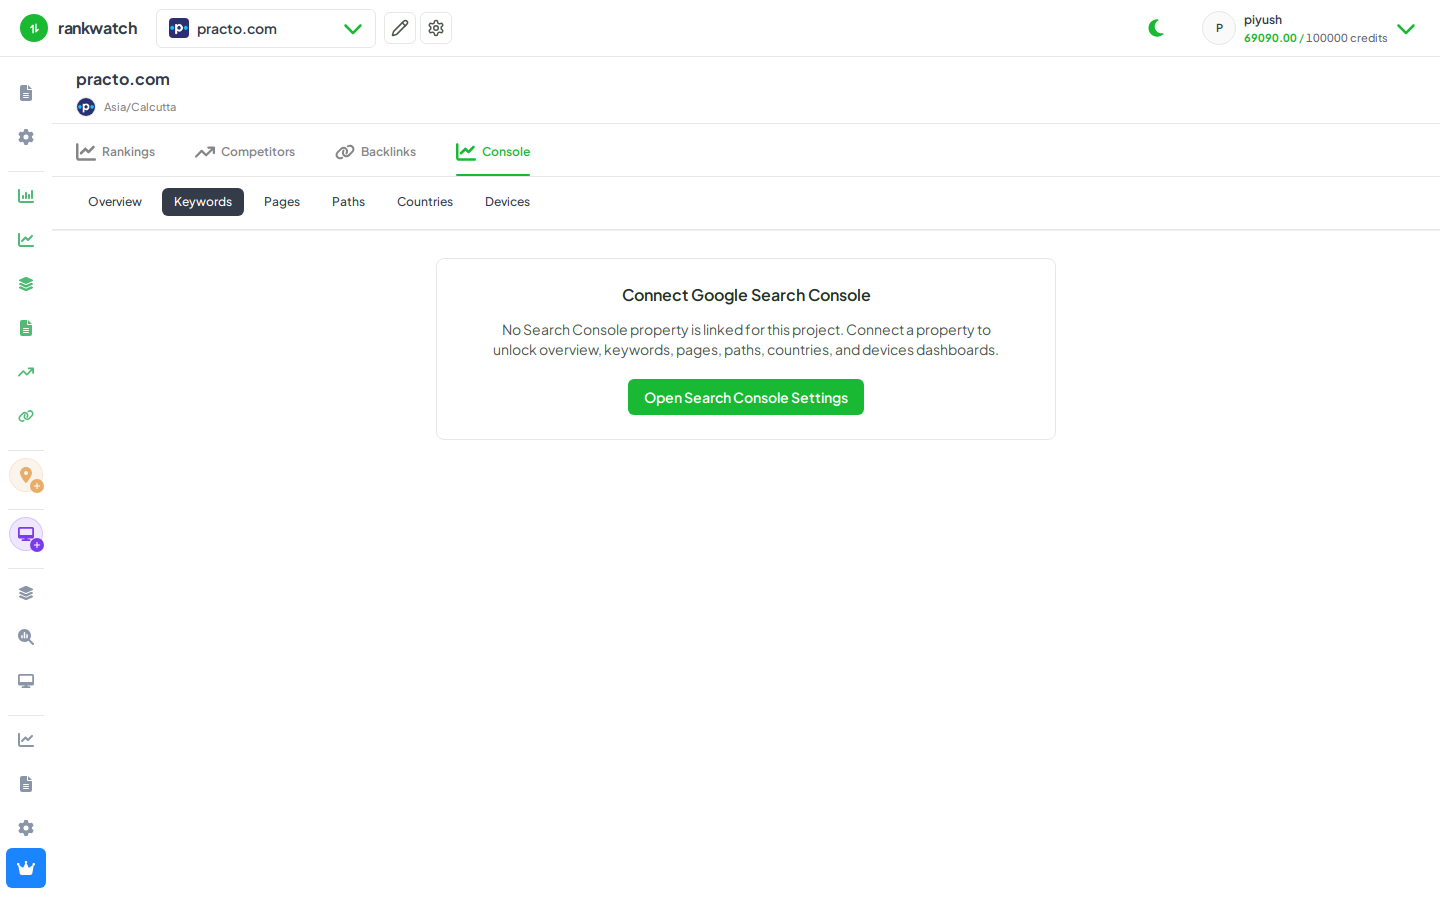Go to the Overview sub-tab
Image resolution: width=1440 pixels, height=900 pixels.
pos(115,202)
